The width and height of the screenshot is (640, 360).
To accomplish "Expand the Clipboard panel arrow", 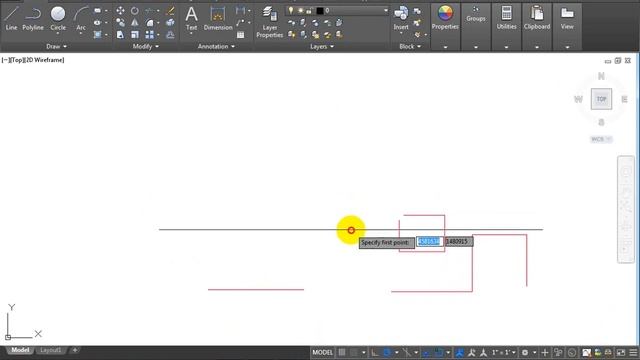I will pos(537,47).
